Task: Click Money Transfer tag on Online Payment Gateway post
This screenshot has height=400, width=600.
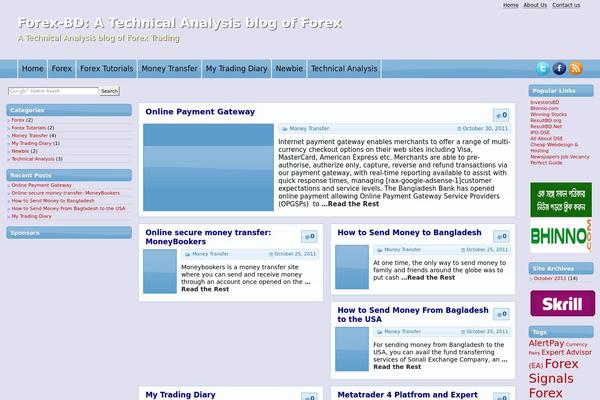Action: click(x=309, y=129)
